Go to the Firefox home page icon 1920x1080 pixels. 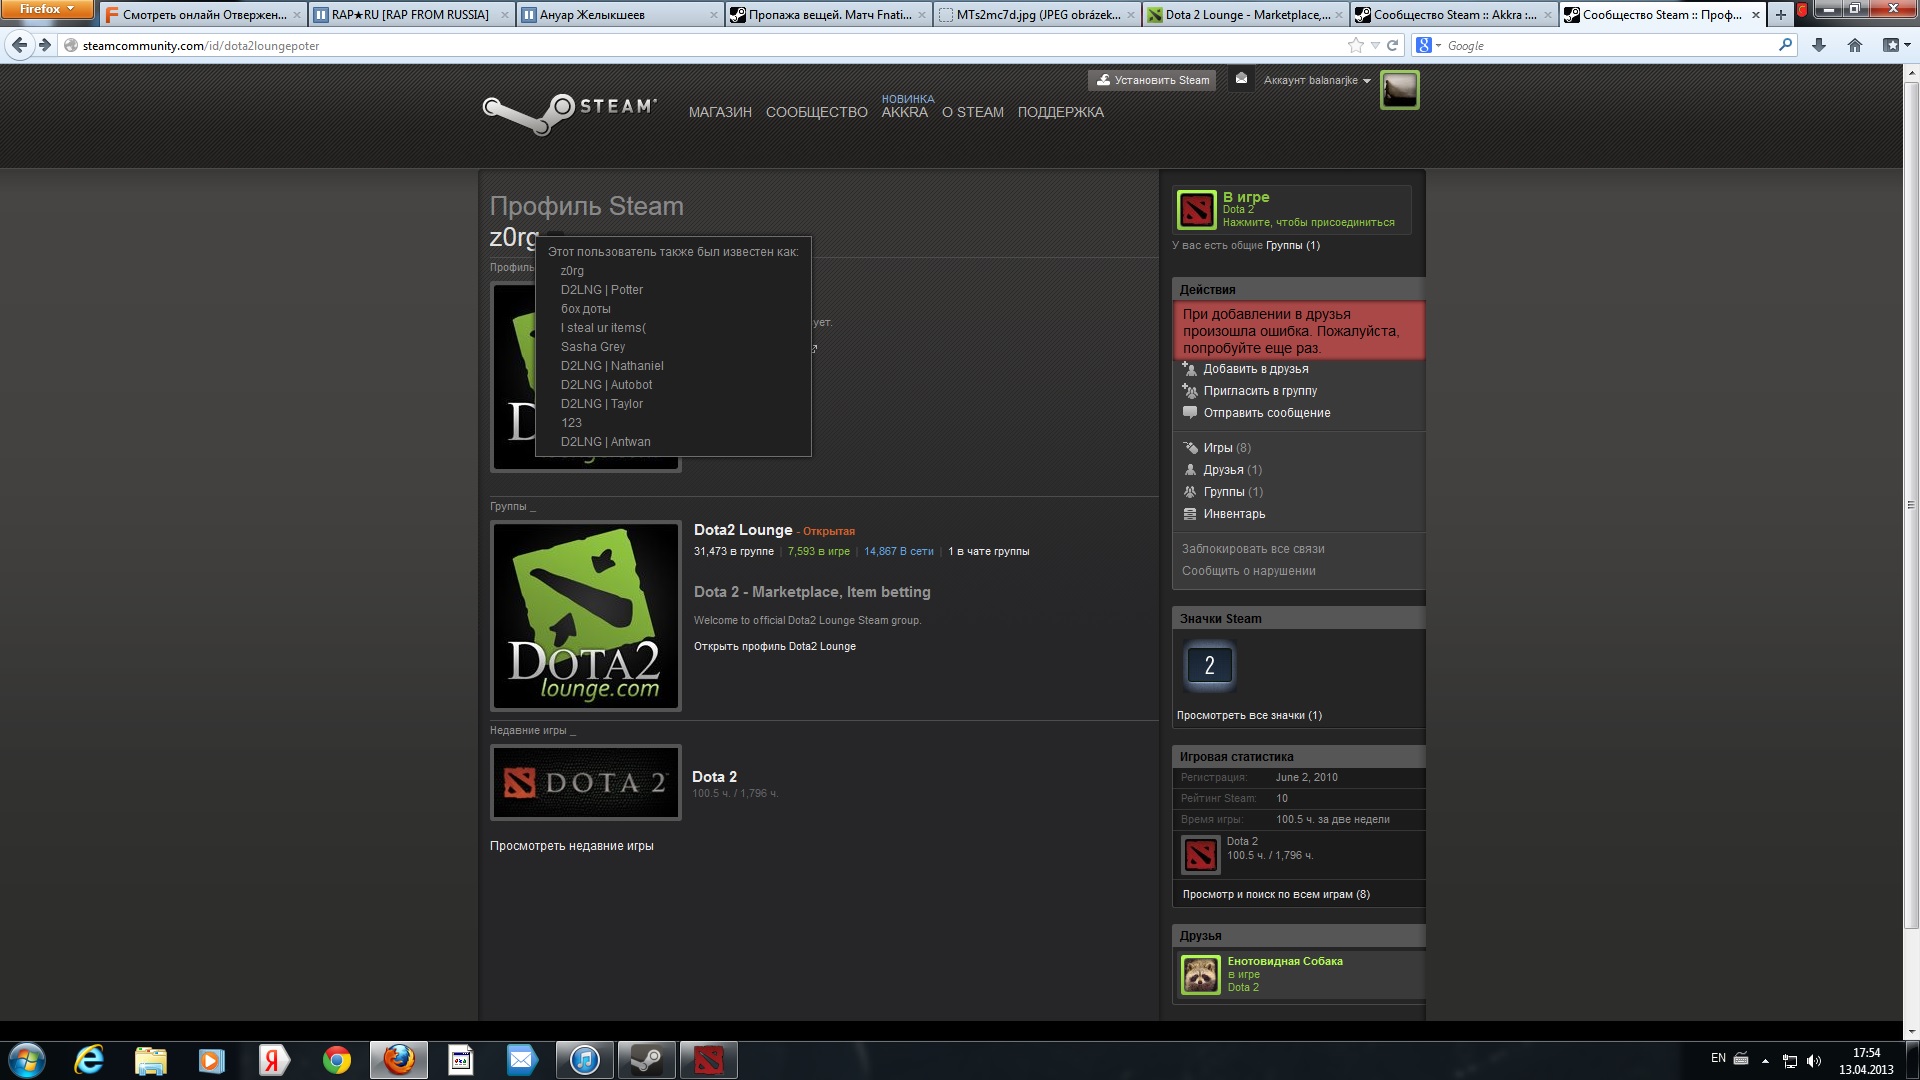pos(1854,45)
